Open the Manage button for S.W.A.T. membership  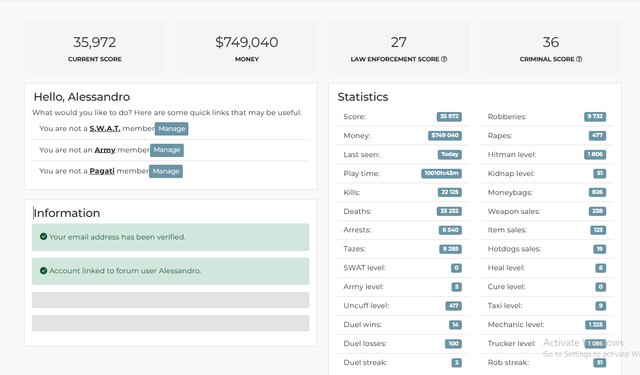click(x=171, y=129)
